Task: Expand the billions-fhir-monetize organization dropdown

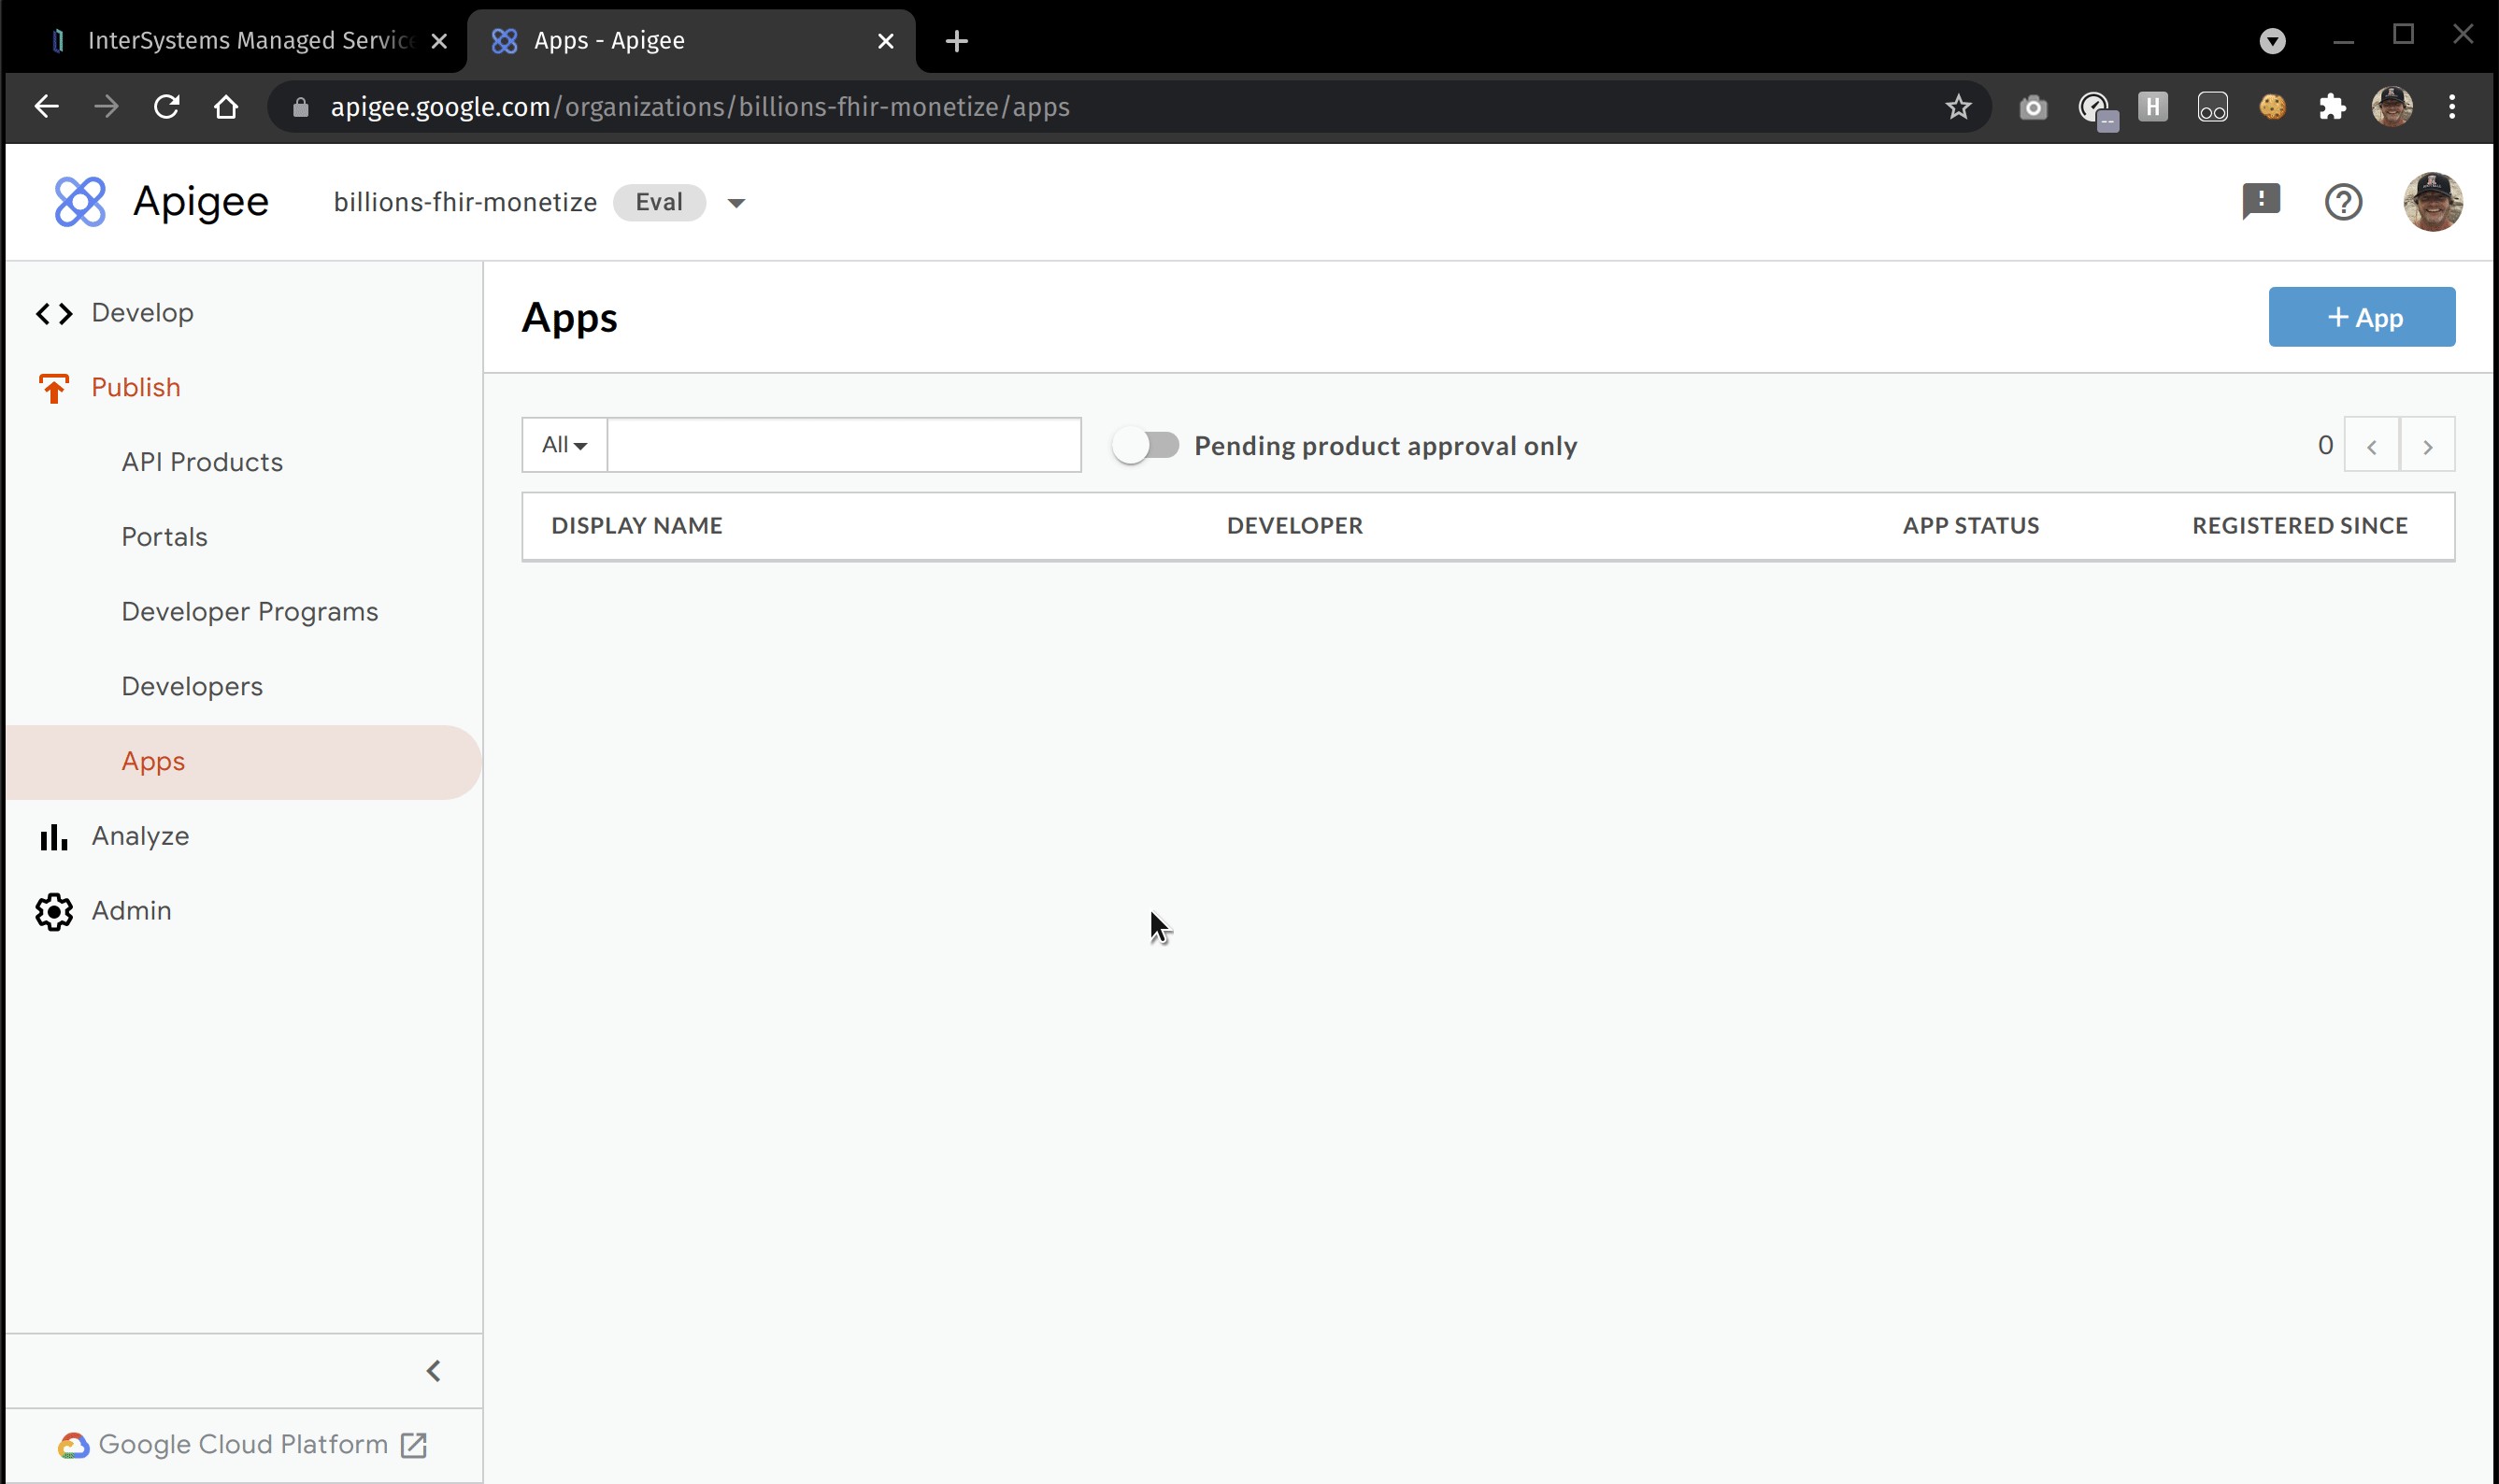Action: coord(736,203)
